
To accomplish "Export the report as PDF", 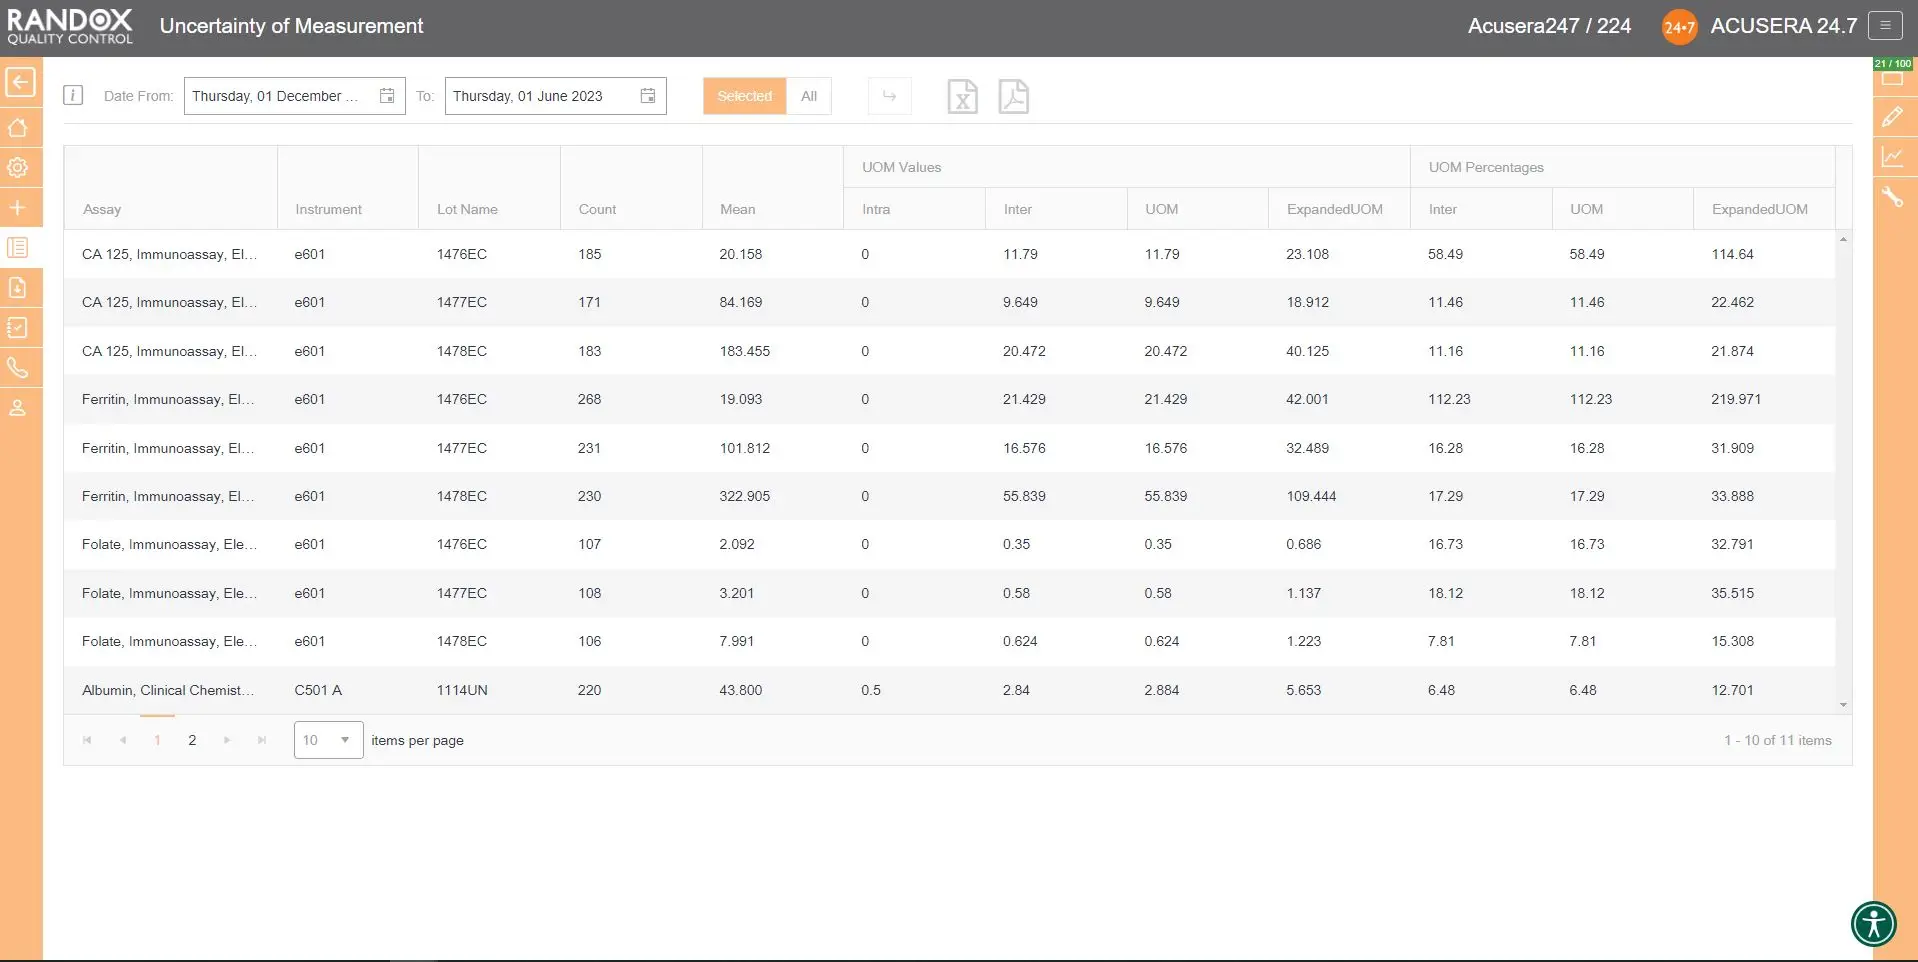I will click(x=1013, y=97).
